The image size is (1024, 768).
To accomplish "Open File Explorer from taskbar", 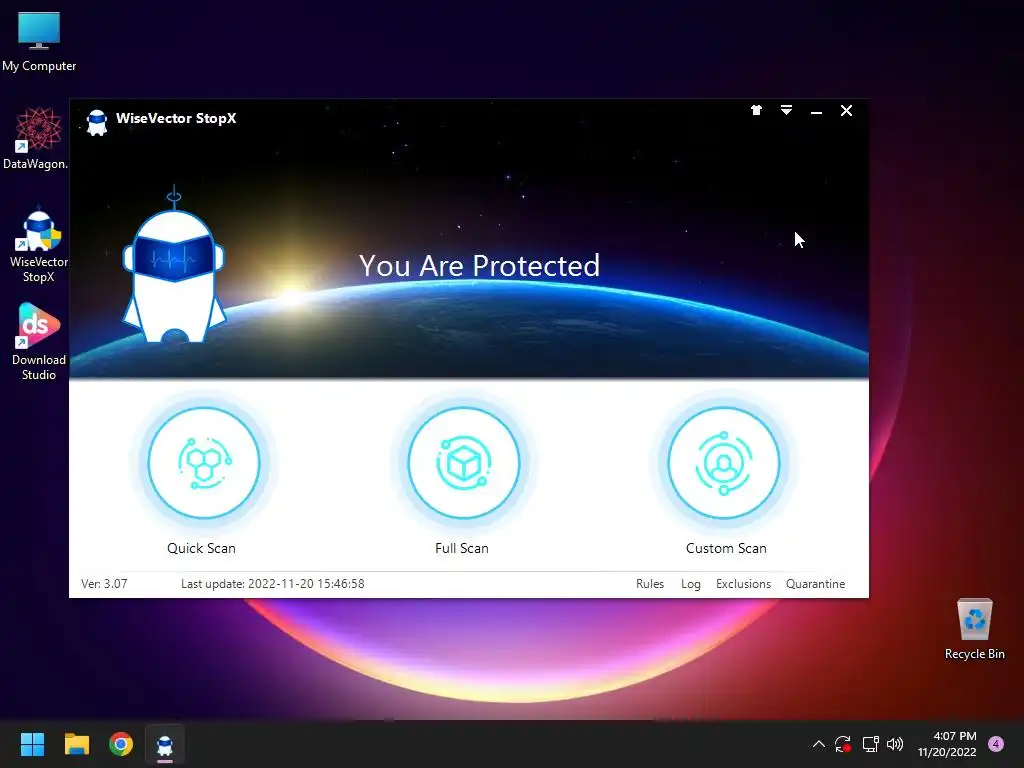I will coord(76,744).
